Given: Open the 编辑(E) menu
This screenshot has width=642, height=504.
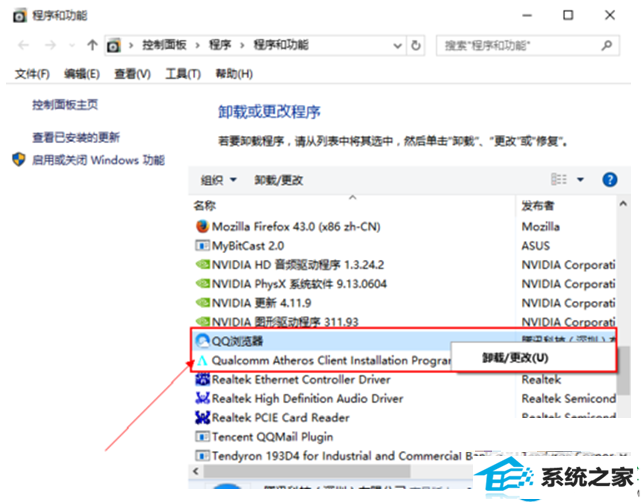Looking at the screenshot, I should coord(82,74).
